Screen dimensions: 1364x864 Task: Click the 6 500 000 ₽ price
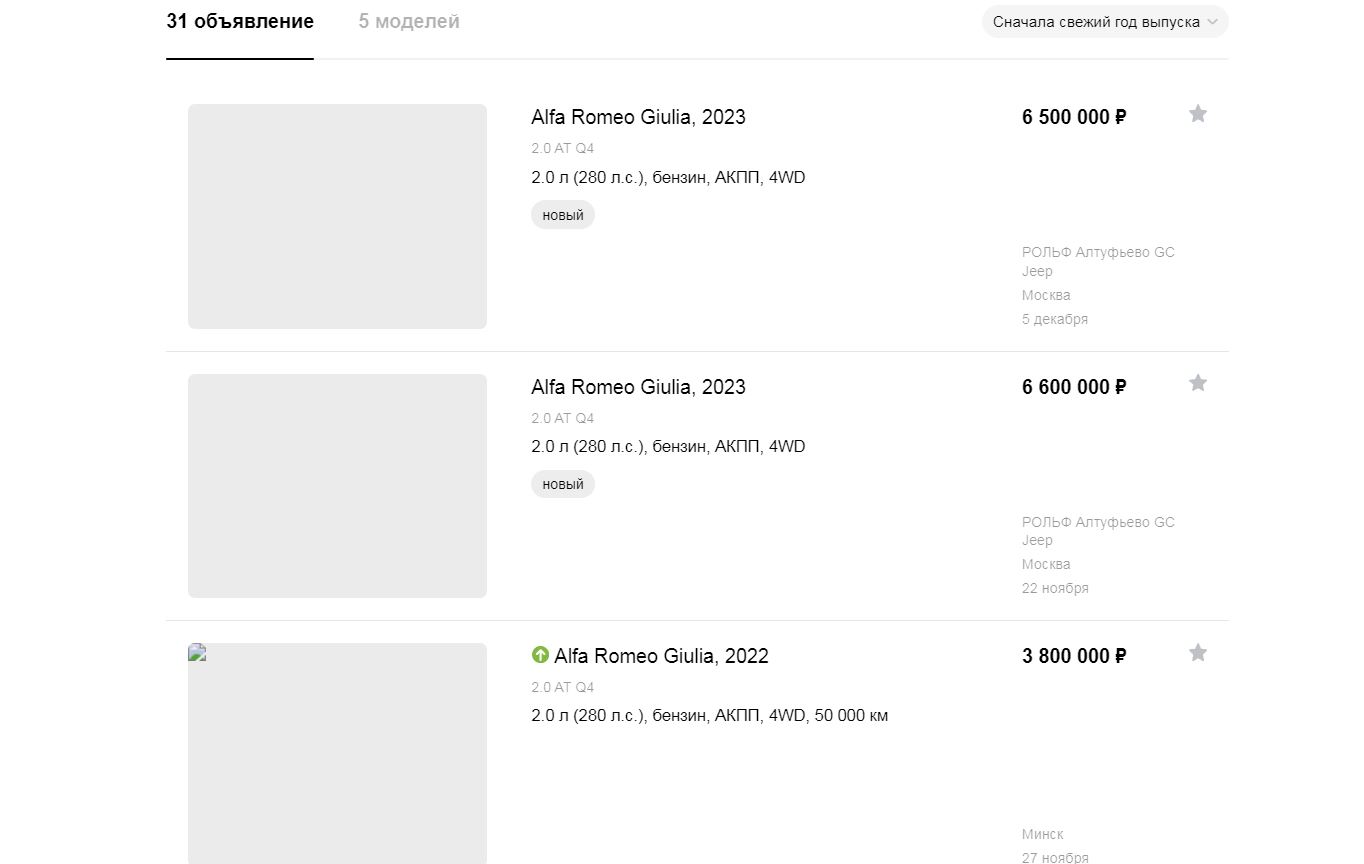1074,117
